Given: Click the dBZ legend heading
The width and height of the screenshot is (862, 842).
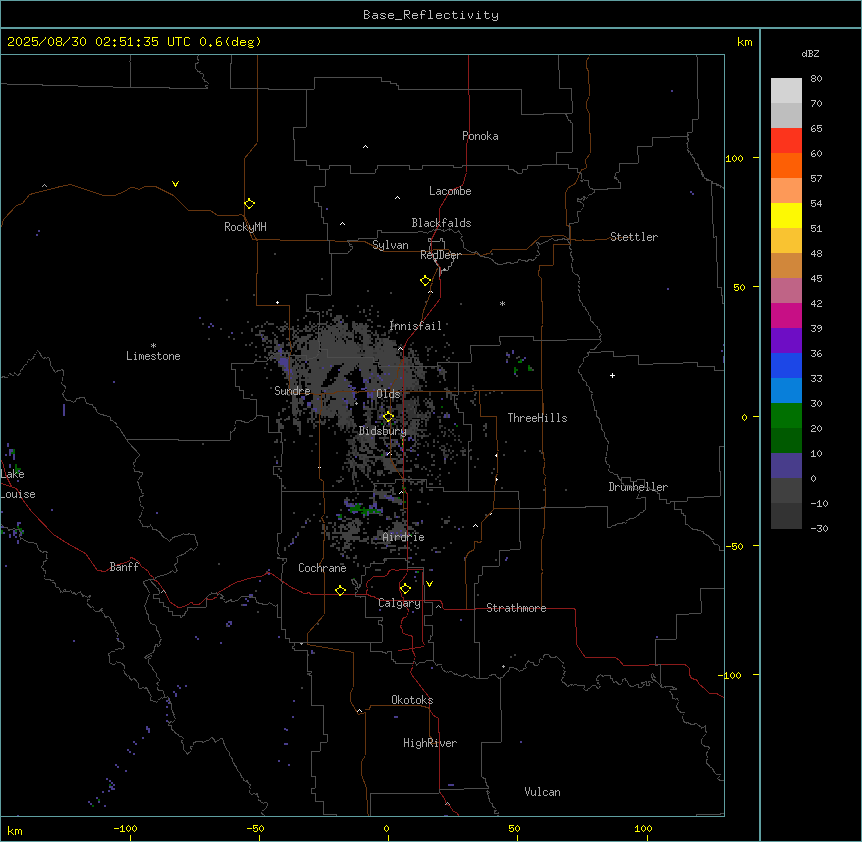Looking at the screenshot, I should (x=810, y=53).
